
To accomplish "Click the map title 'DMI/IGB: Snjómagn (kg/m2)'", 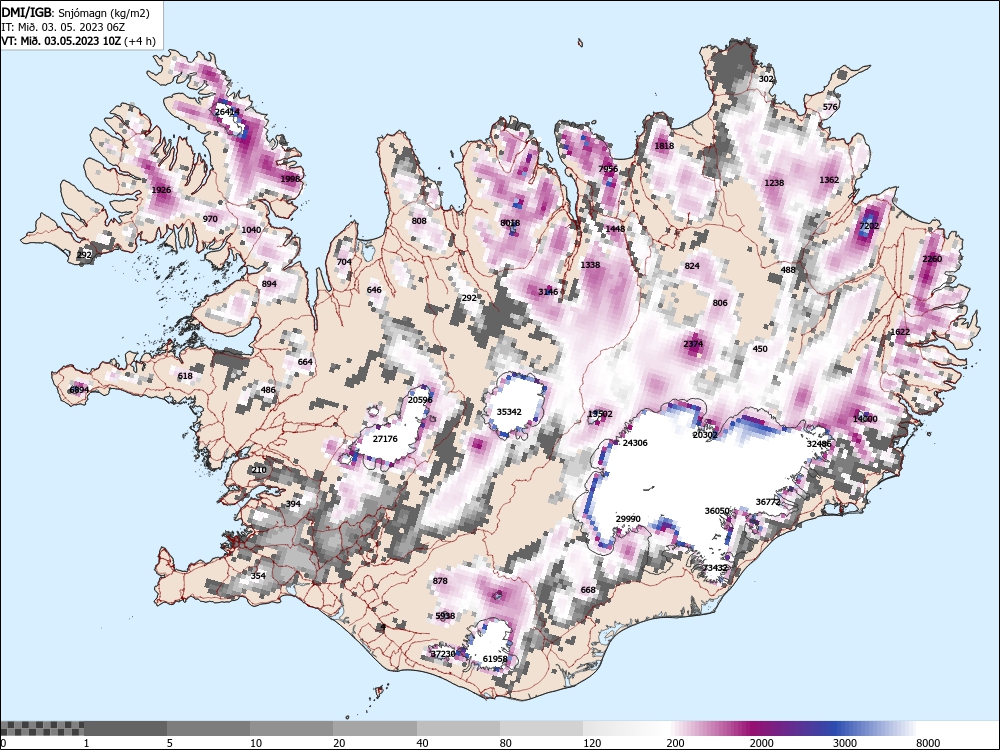I will 76,12.
